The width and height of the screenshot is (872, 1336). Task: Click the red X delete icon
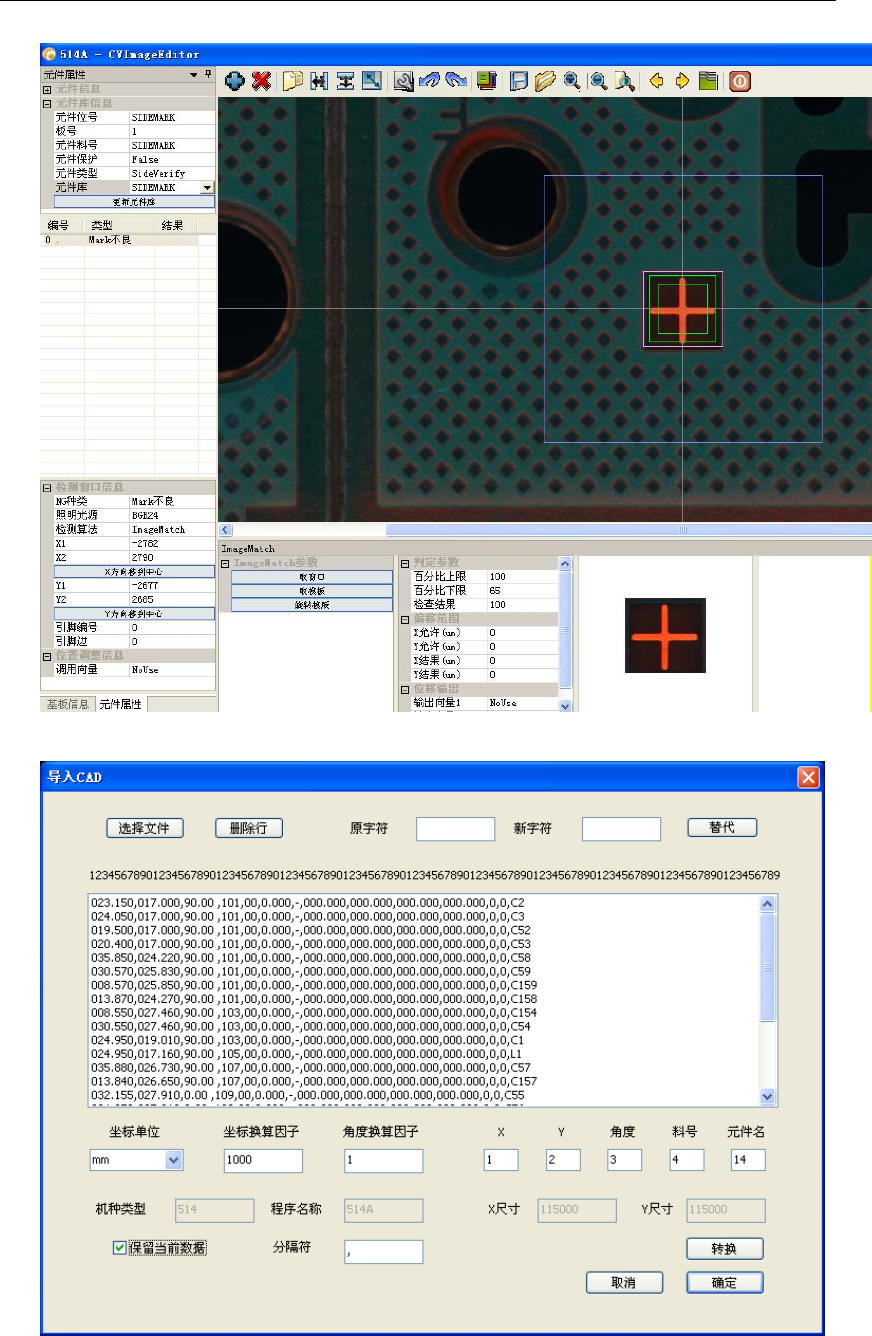pos(262,81)
